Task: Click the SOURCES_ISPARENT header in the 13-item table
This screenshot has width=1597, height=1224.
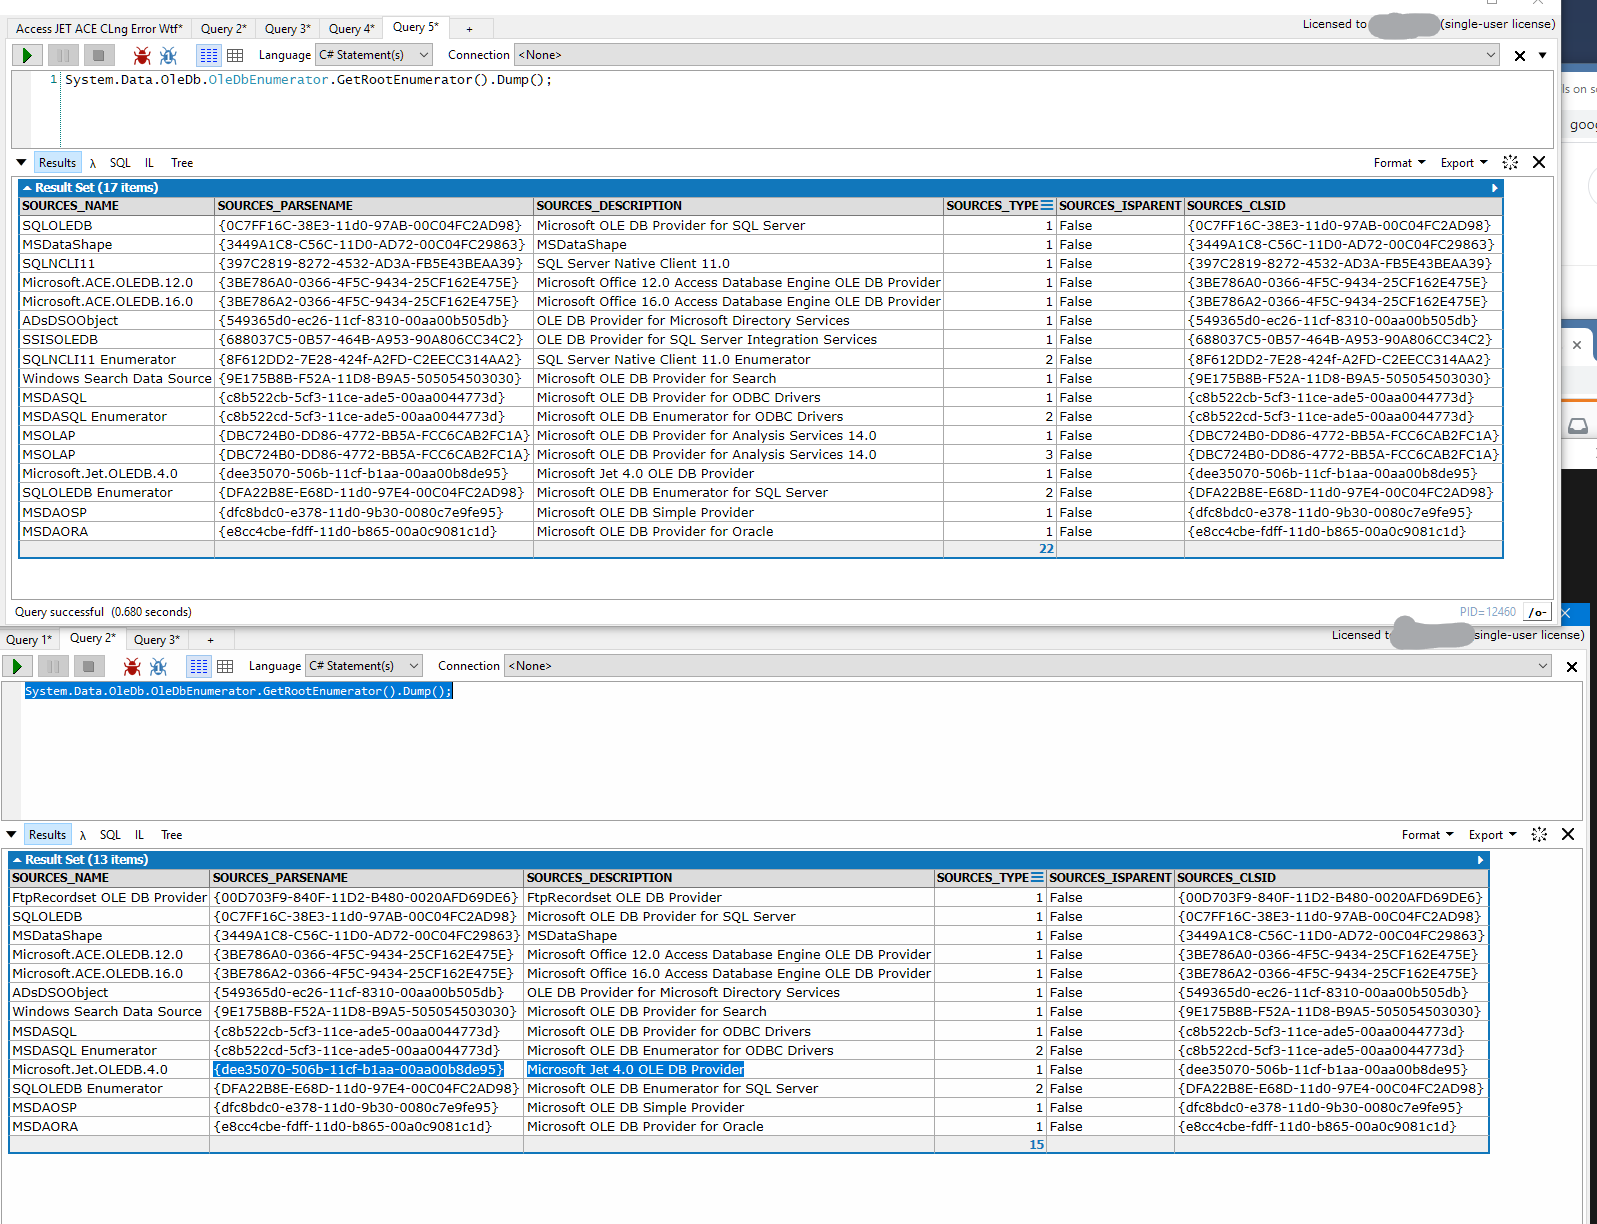Action: [x=1110, y=878]
